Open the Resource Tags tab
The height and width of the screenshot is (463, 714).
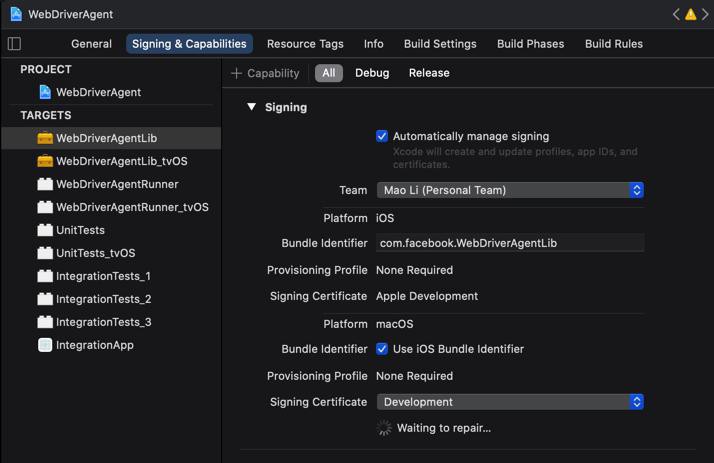point(305,44)
